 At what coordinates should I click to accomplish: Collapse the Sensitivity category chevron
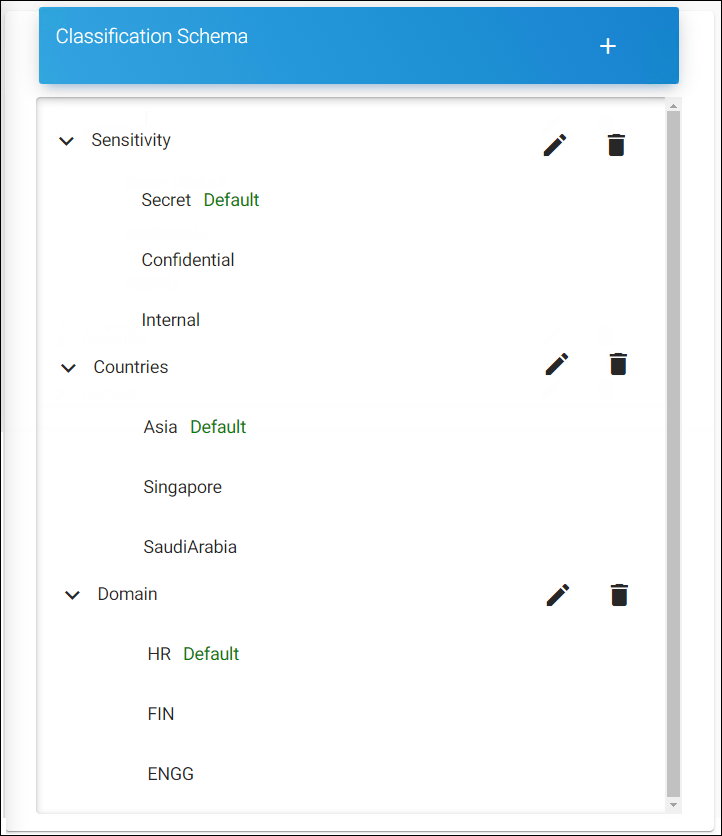[66, 141]
